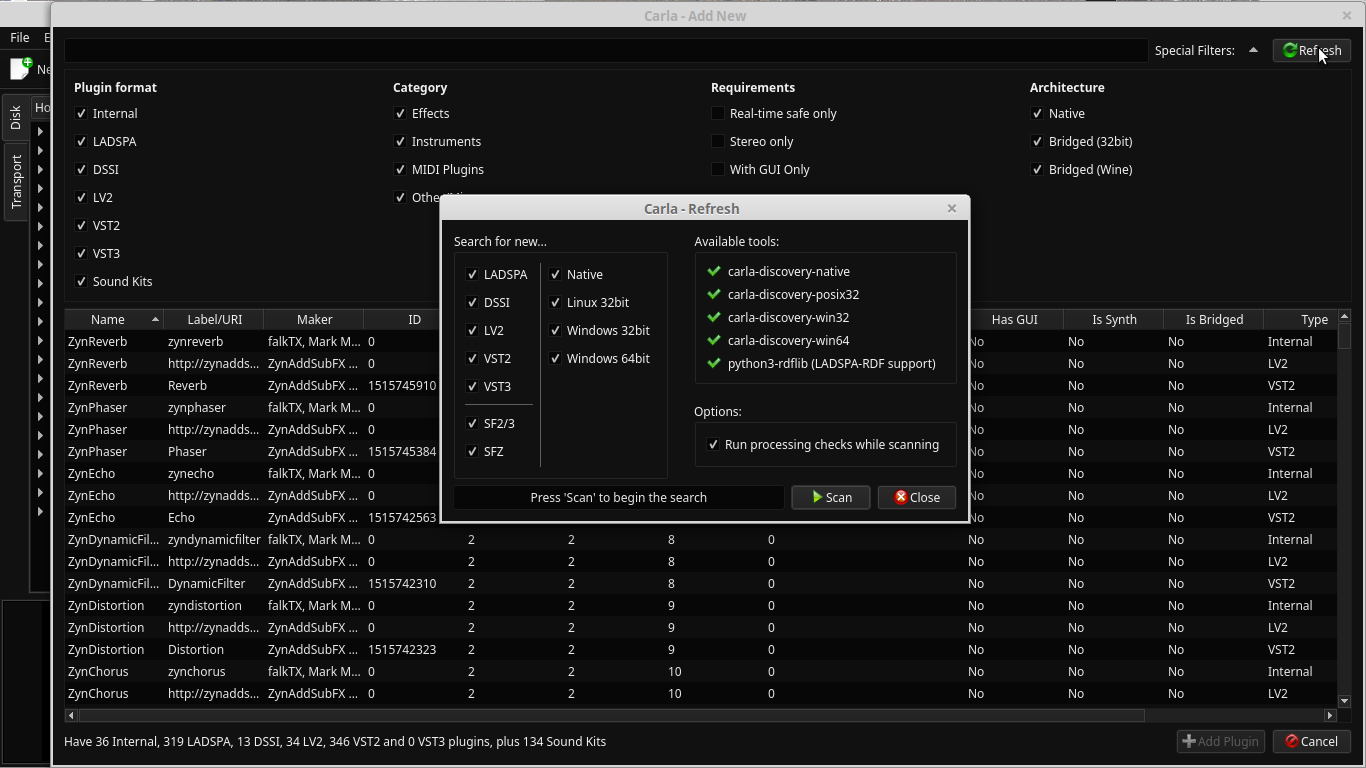Switch to the Transport side tab
Image resolution: width=1366 pixels, height=768 pixels.
pos(15,181)
